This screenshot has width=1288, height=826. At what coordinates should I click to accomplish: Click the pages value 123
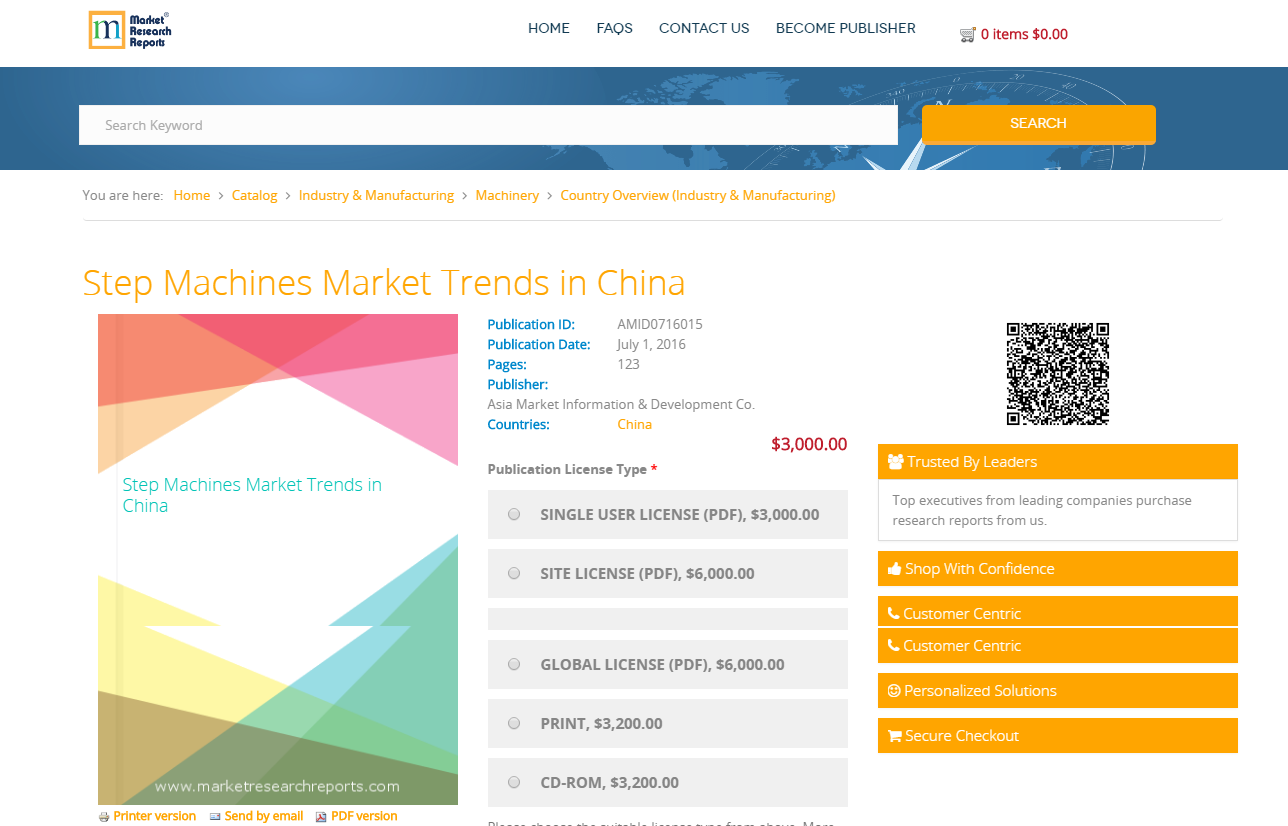[628, 364]
